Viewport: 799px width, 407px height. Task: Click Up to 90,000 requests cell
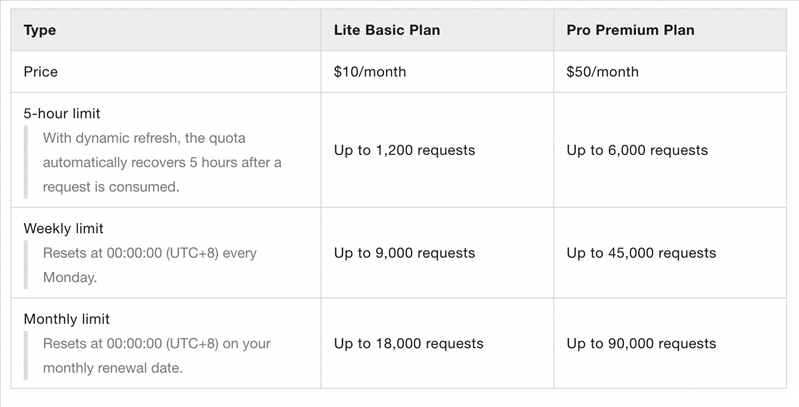(641, 343)
